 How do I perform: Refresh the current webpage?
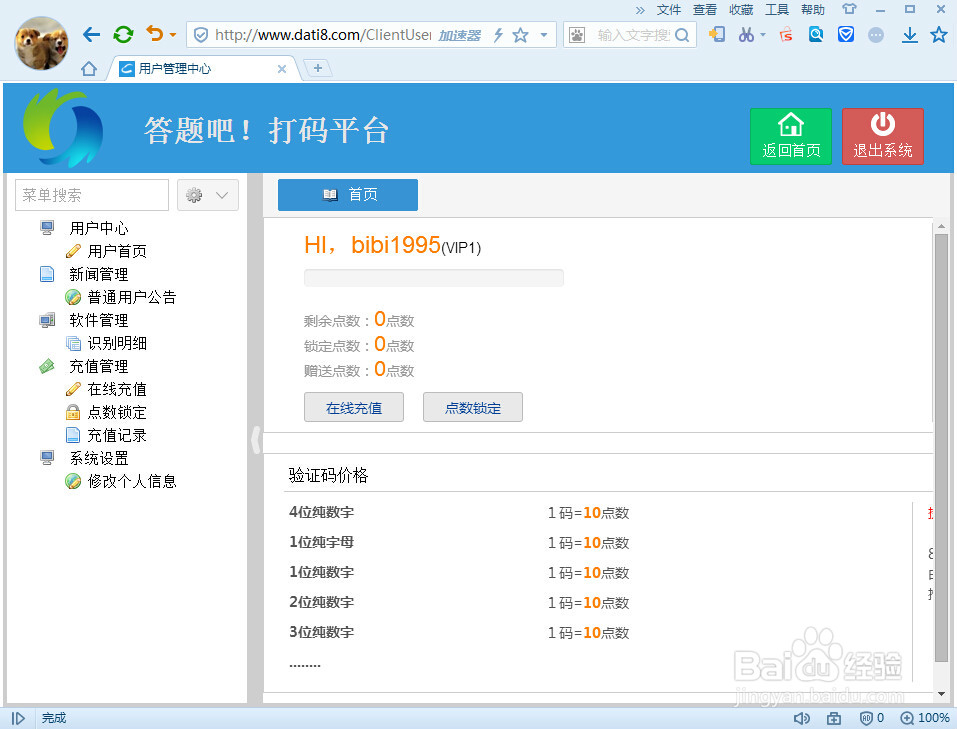point(122,33)
